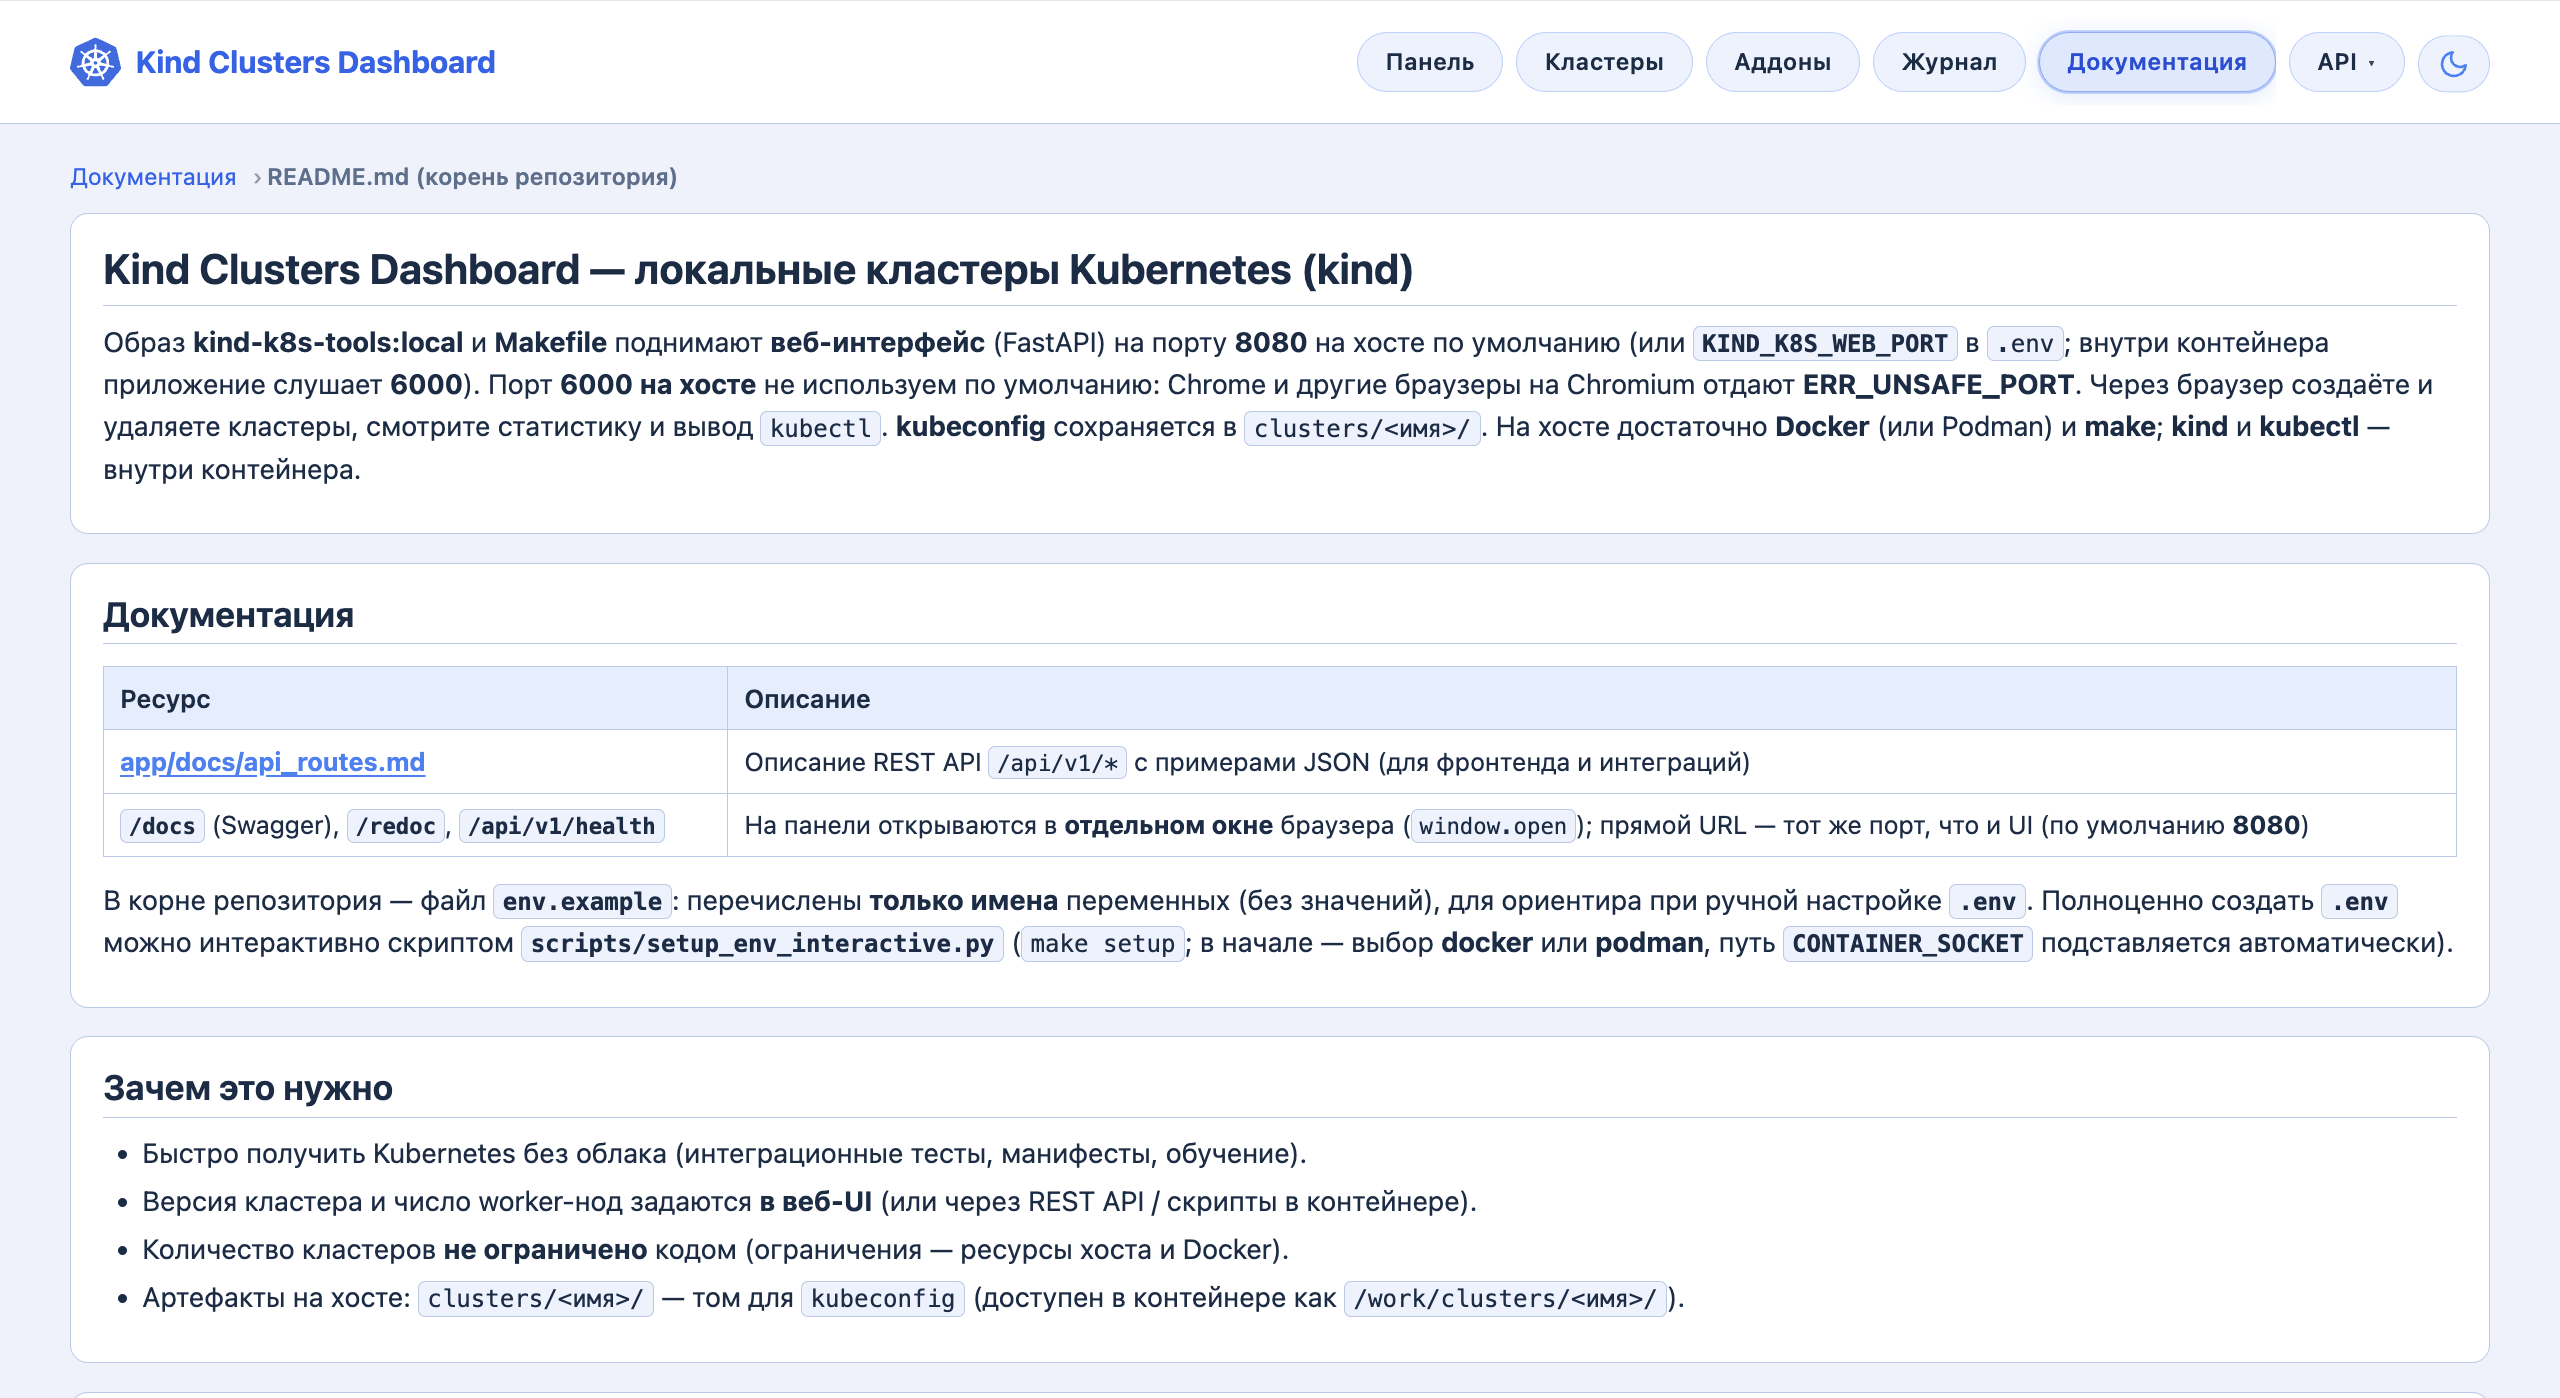Click the Описание table column header
The image size is (2560, 1398).
click(x=1591, y=699)
